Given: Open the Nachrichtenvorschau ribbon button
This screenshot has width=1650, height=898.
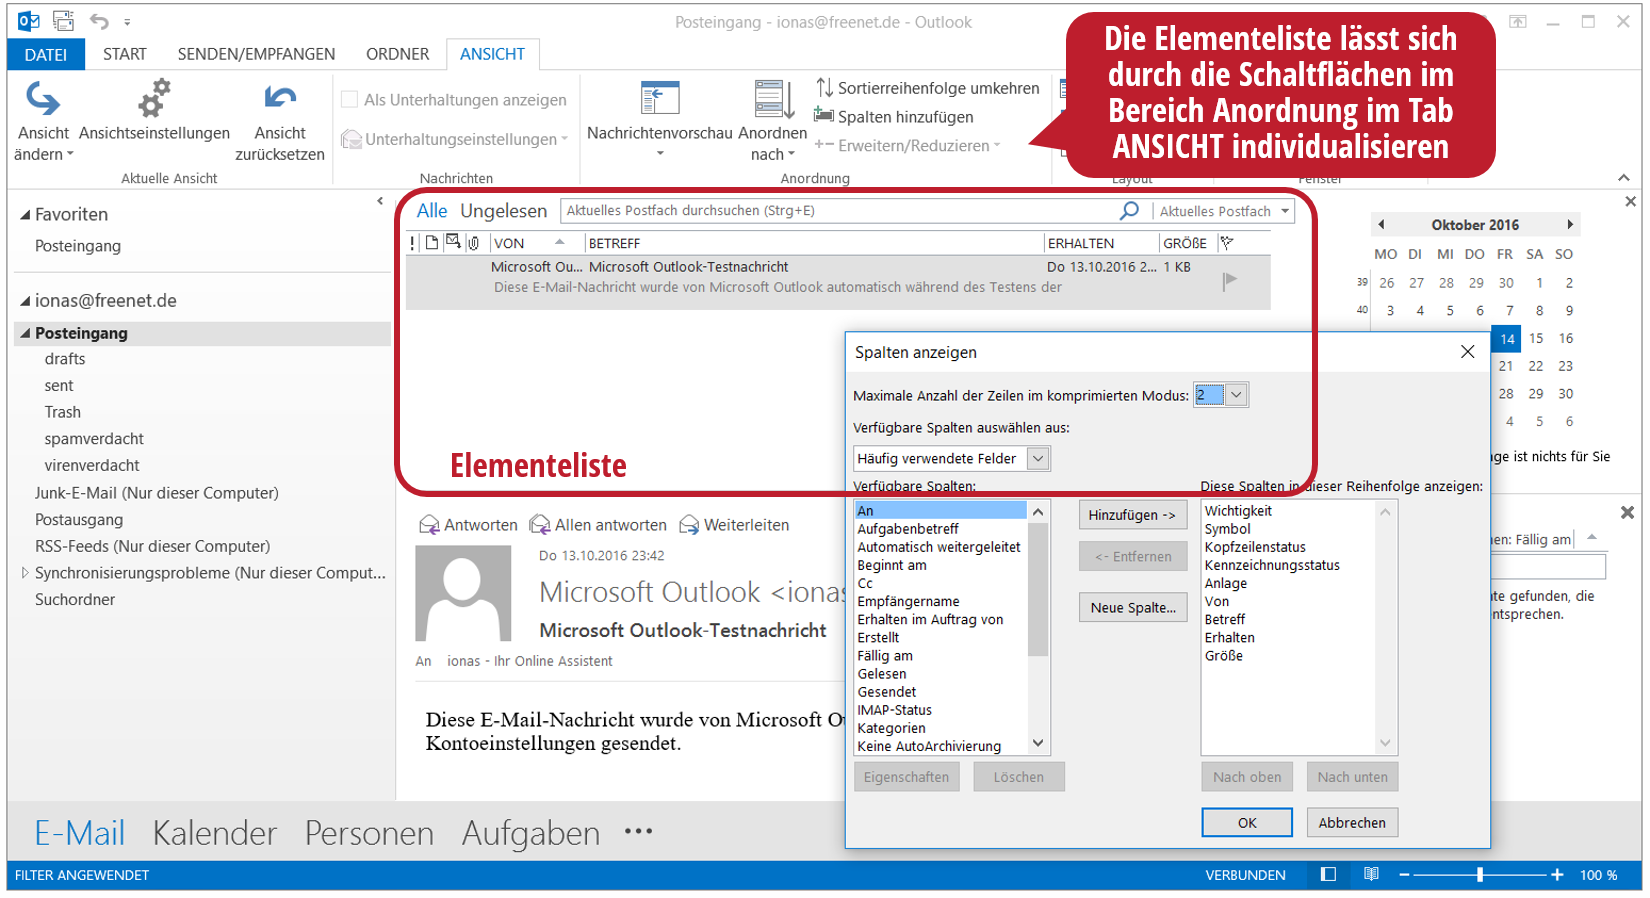Looking at the screenshot, I should pyautogui.click(x=660, y=120).
